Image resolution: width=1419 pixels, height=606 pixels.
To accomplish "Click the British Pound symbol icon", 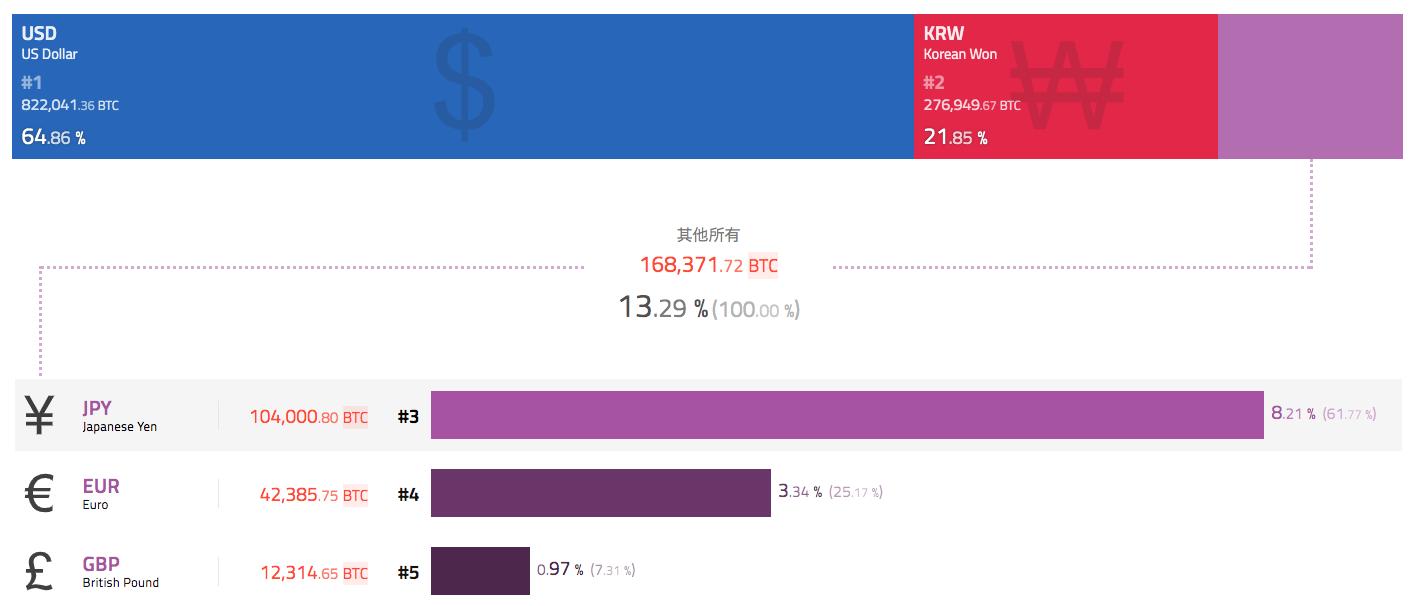I will click(39, 572).
